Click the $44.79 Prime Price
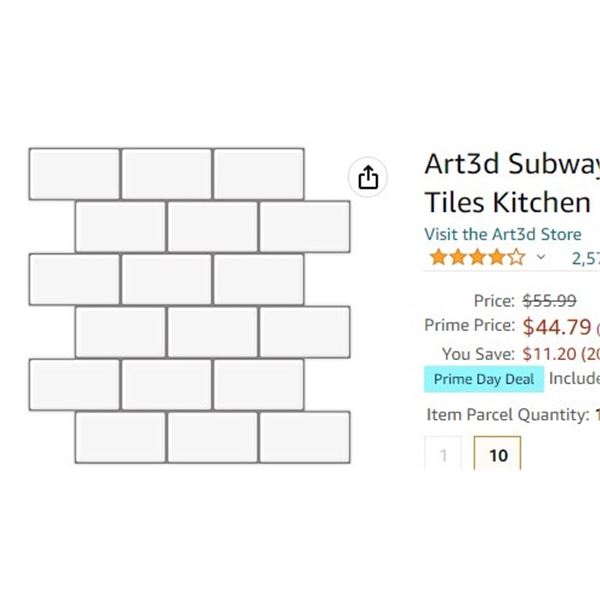The width and height of the screenshot is (600, 600). click(556, 326)
